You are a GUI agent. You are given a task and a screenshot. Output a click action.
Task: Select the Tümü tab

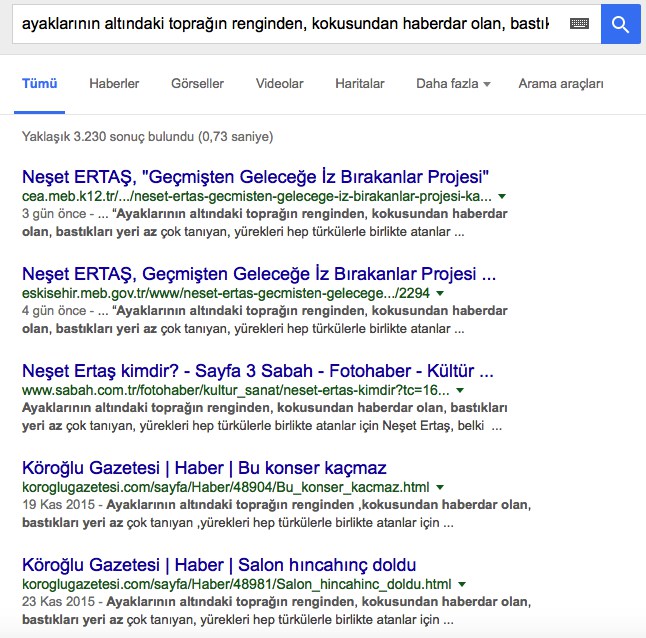click(40, 84)
